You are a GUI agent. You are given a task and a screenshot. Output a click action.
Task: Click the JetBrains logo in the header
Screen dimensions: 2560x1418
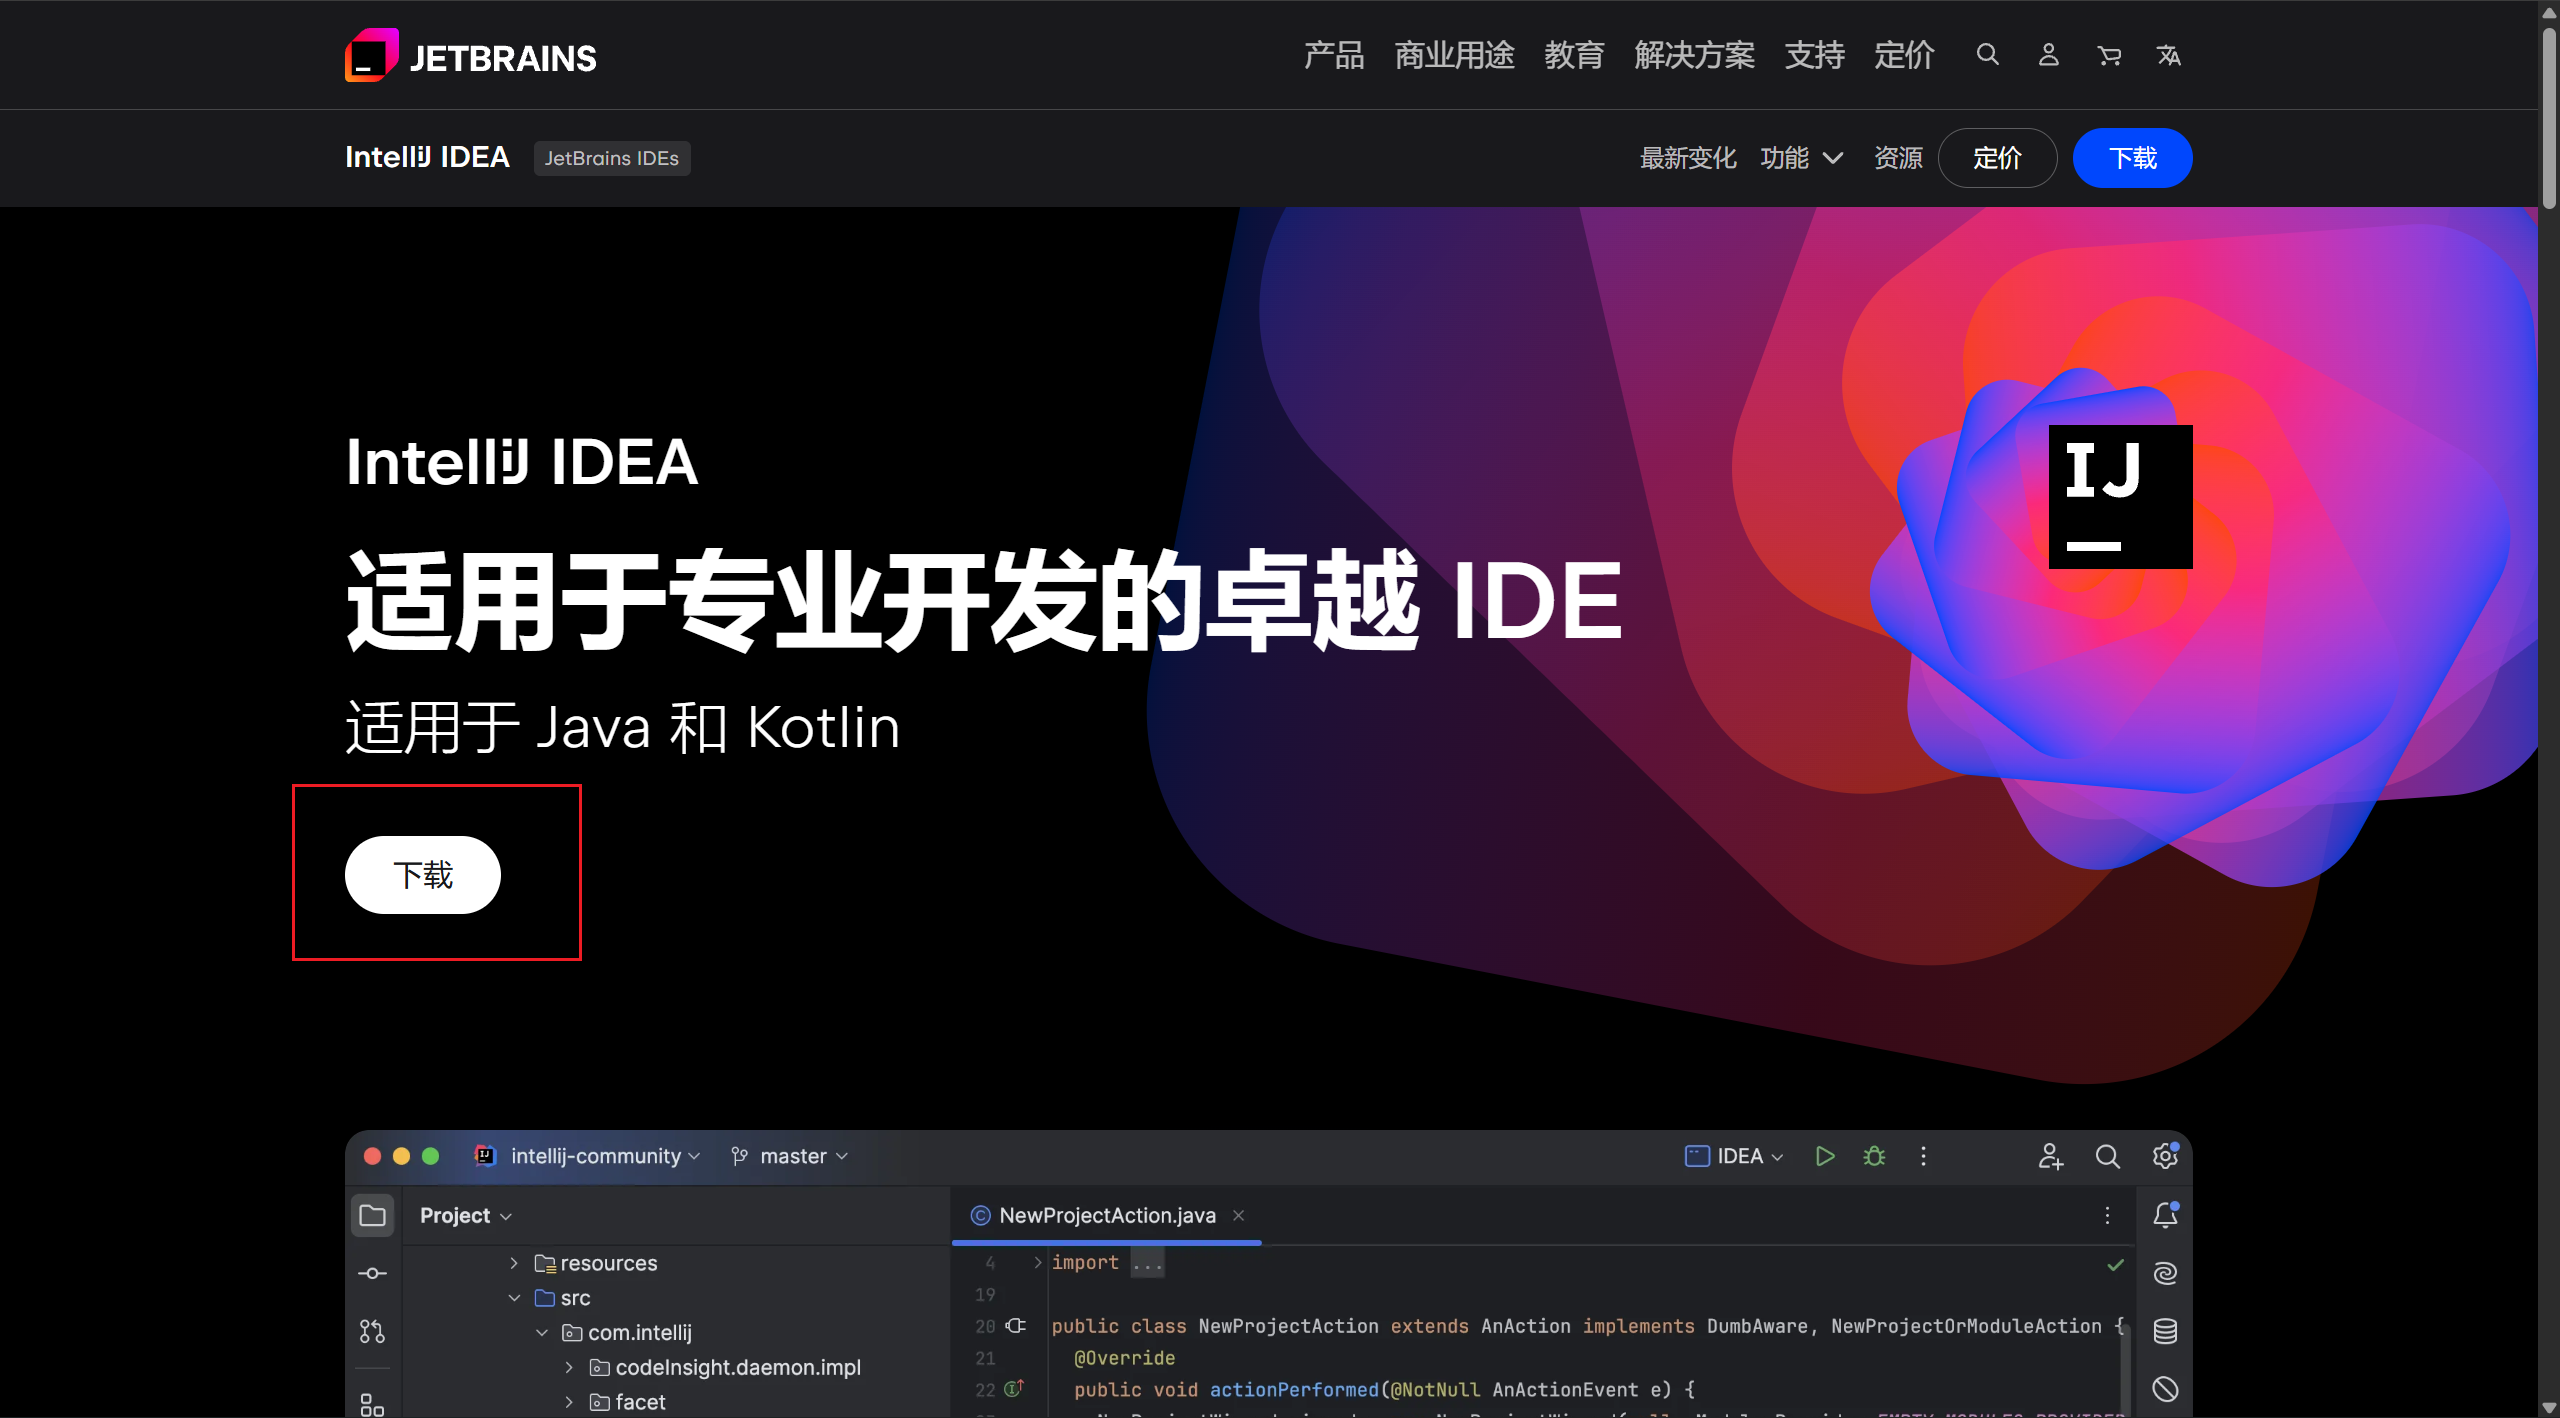[x=471, y=56]
